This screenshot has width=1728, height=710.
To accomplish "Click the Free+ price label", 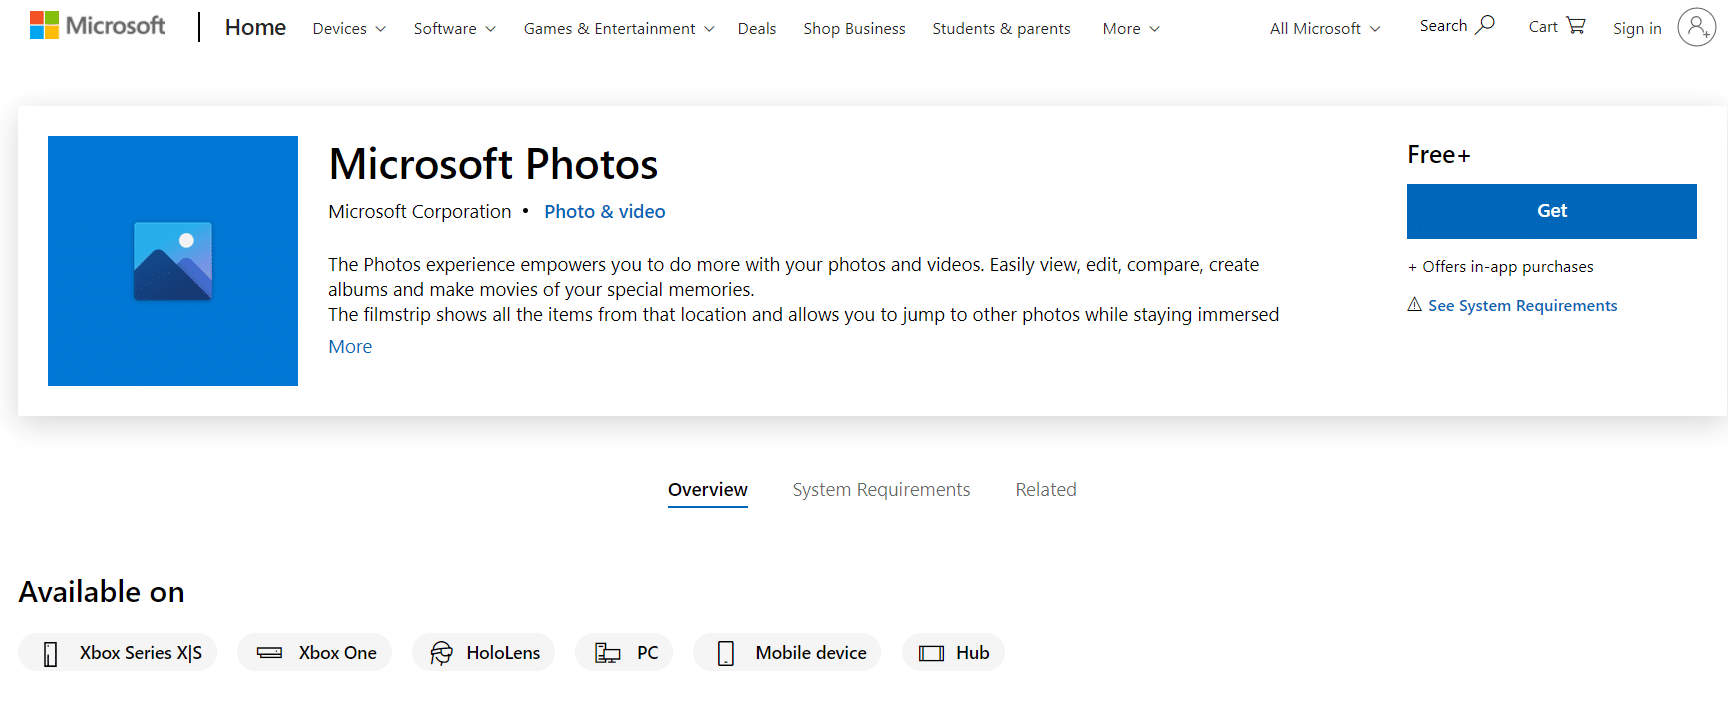I will pyautogui.click(x=1439, y=155).
